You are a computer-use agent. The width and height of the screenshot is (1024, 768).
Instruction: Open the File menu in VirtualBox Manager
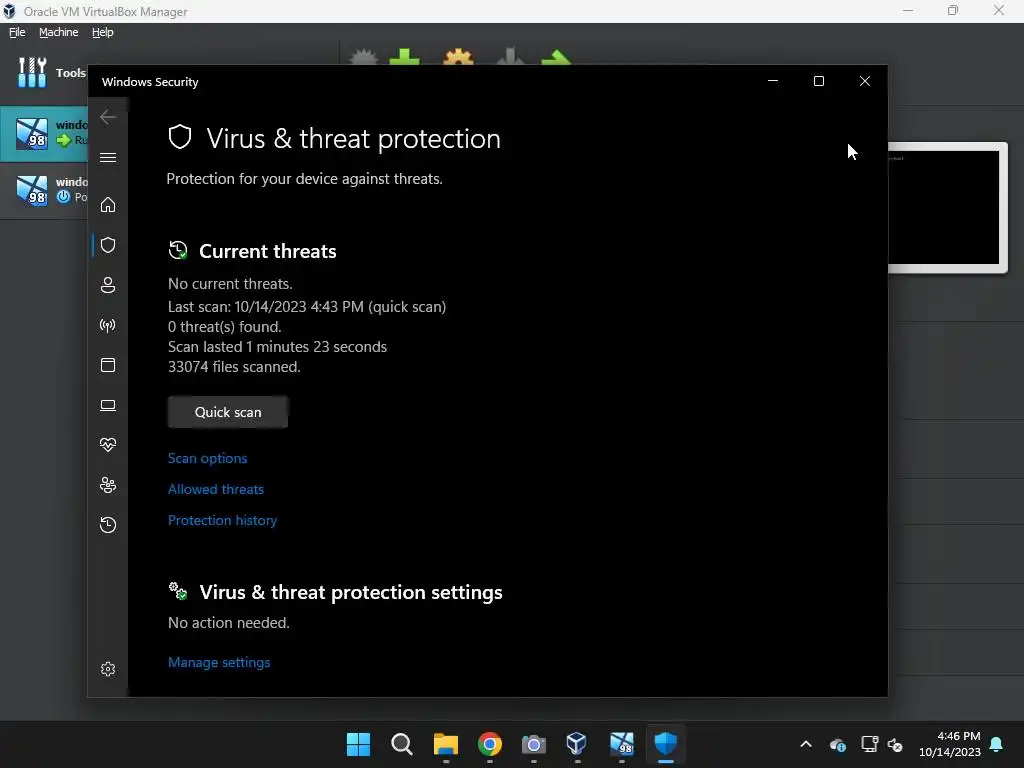[x=17, y=32]
